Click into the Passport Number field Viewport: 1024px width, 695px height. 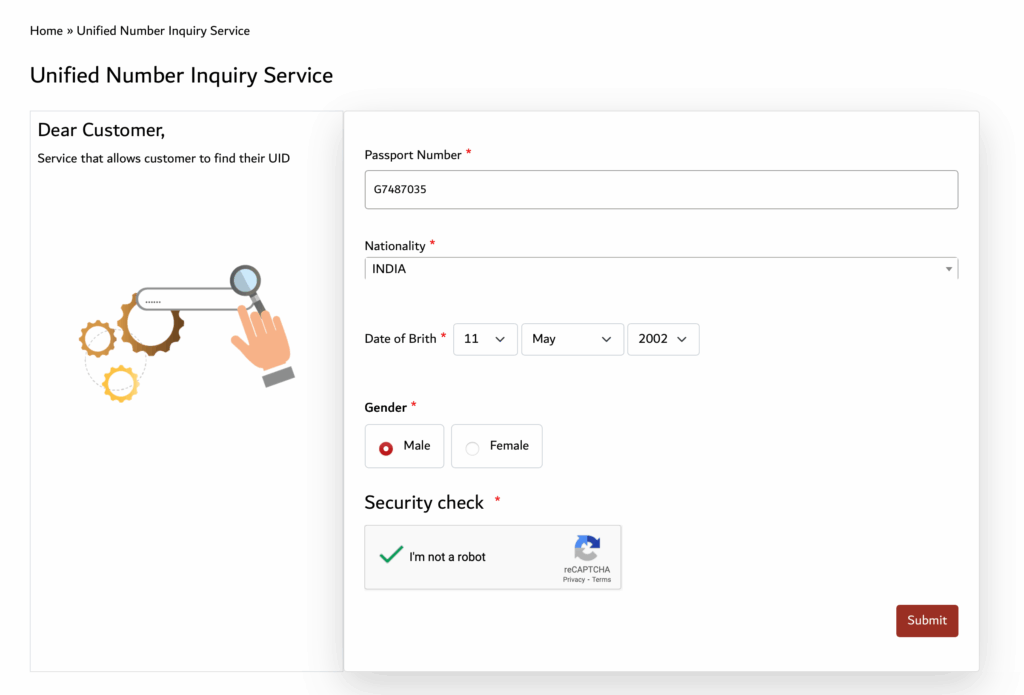(x=660, y=189)
